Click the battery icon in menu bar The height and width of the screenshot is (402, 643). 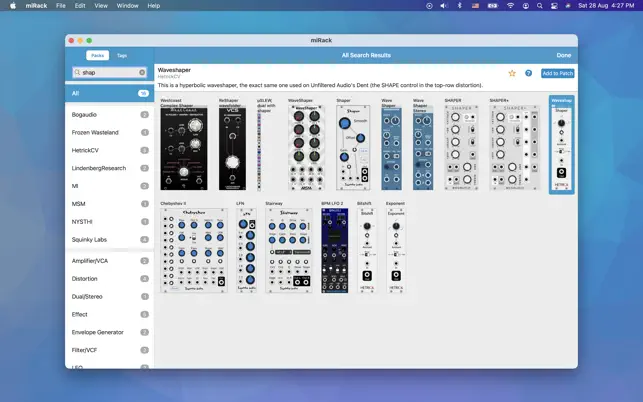point(493,6)
